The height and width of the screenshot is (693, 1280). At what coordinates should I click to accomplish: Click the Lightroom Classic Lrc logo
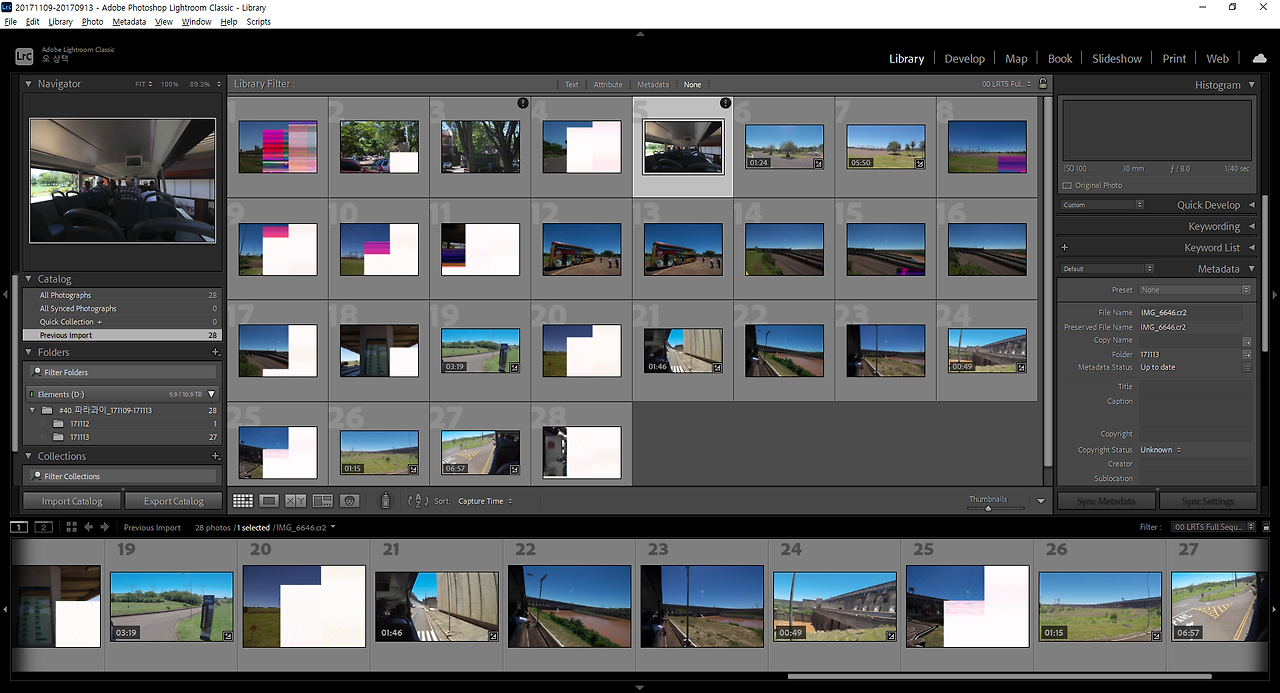tap(25, 57)
